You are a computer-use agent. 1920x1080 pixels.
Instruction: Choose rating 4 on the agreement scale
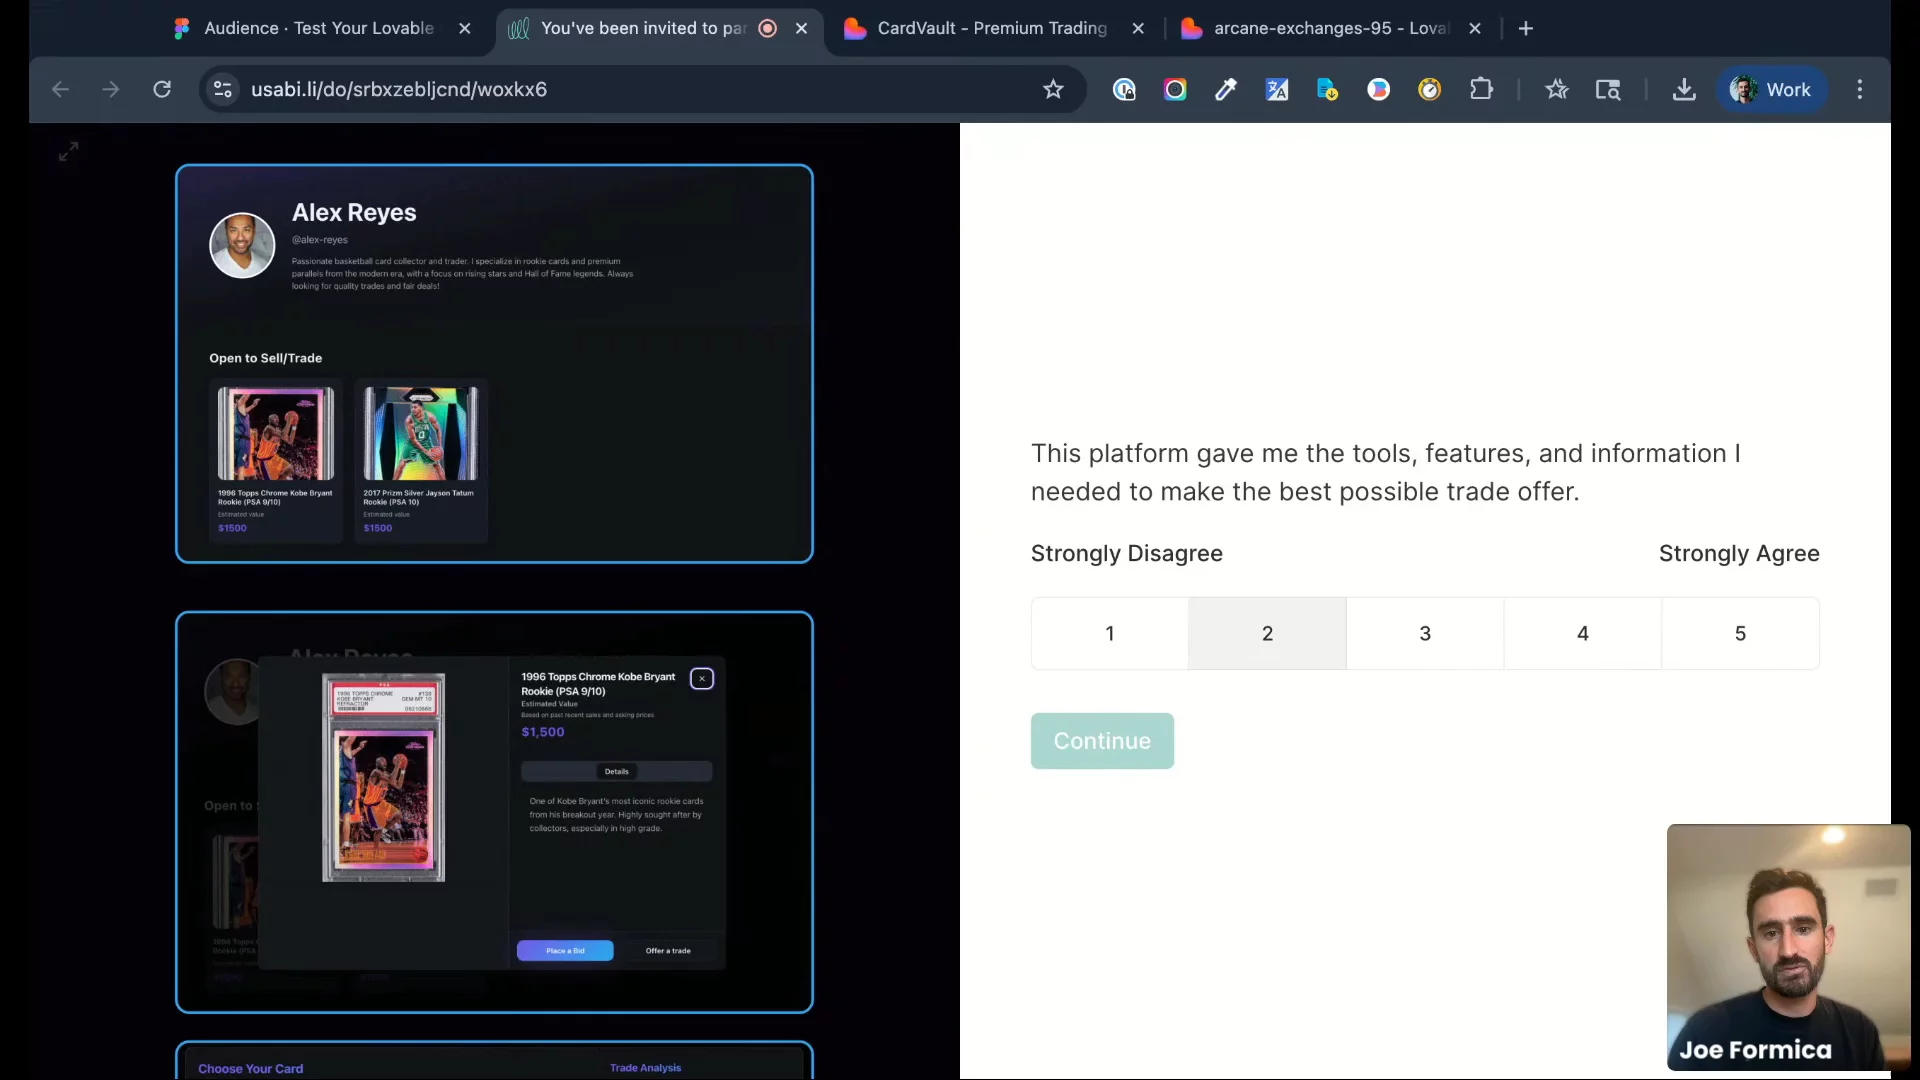pyautogui.click(x=1582, y=633)
